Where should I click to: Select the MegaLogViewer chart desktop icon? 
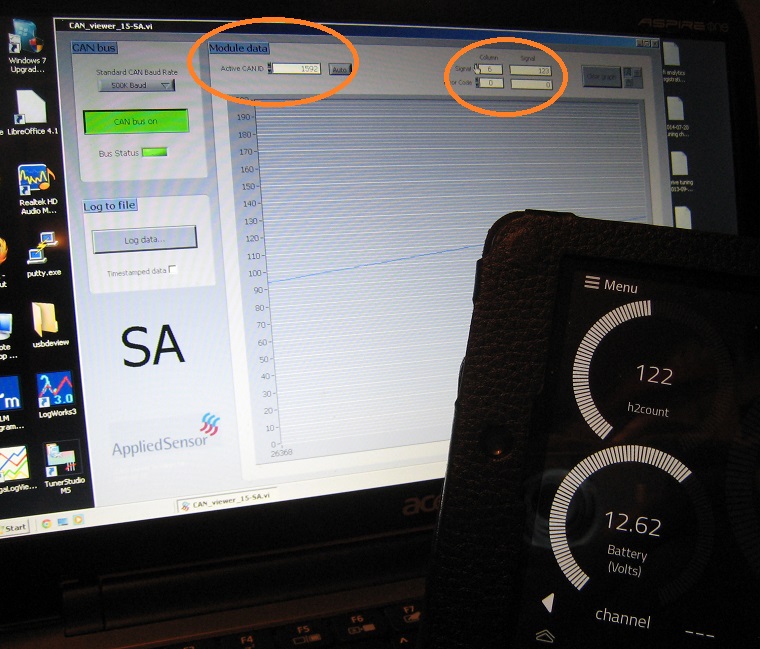click(15, 468)
